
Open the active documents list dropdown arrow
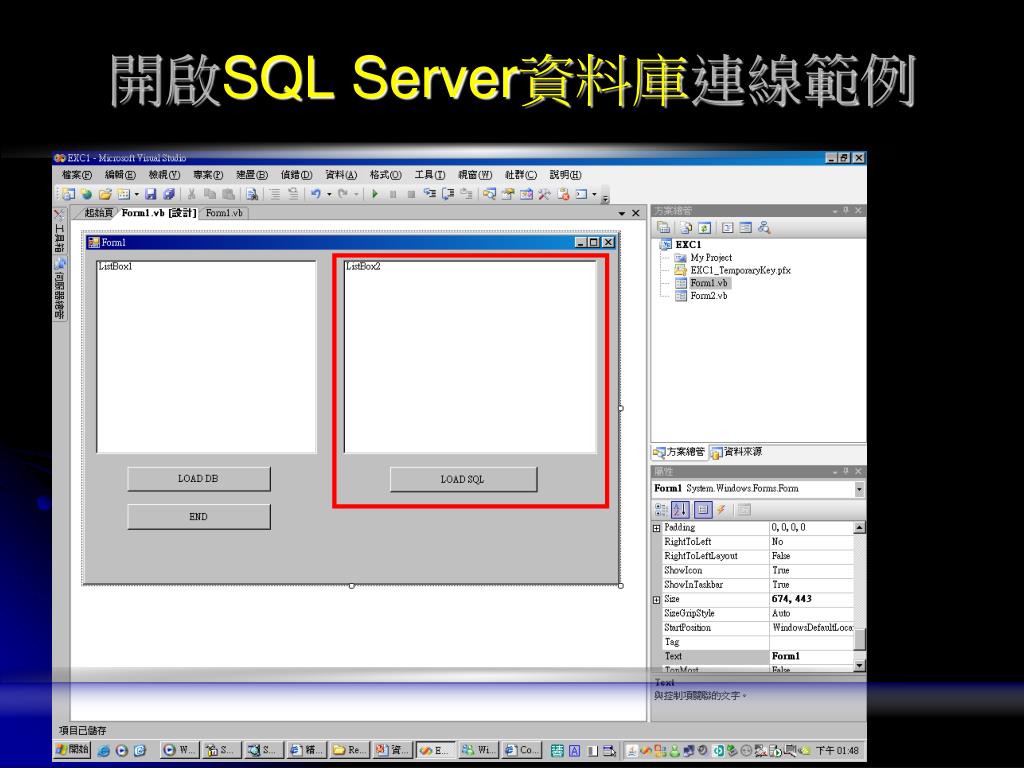pyautogui.click(x=622, y=214)
